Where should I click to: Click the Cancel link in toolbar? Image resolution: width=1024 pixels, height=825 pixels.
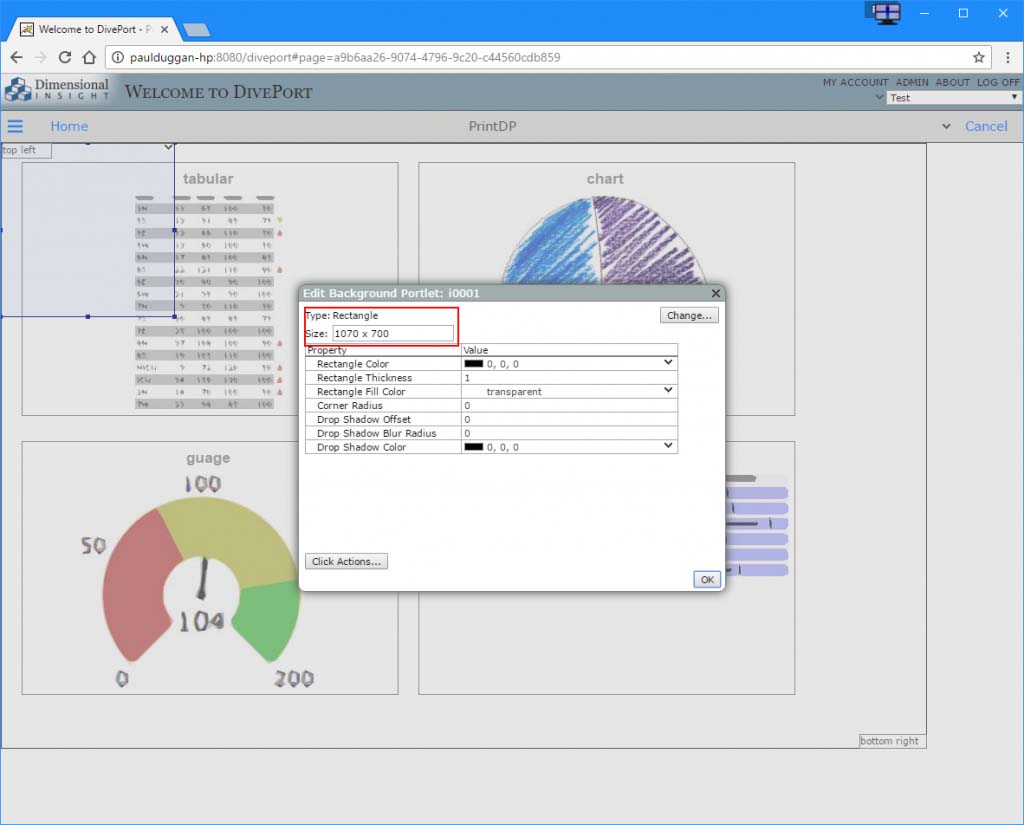click(x=985, y=126)
